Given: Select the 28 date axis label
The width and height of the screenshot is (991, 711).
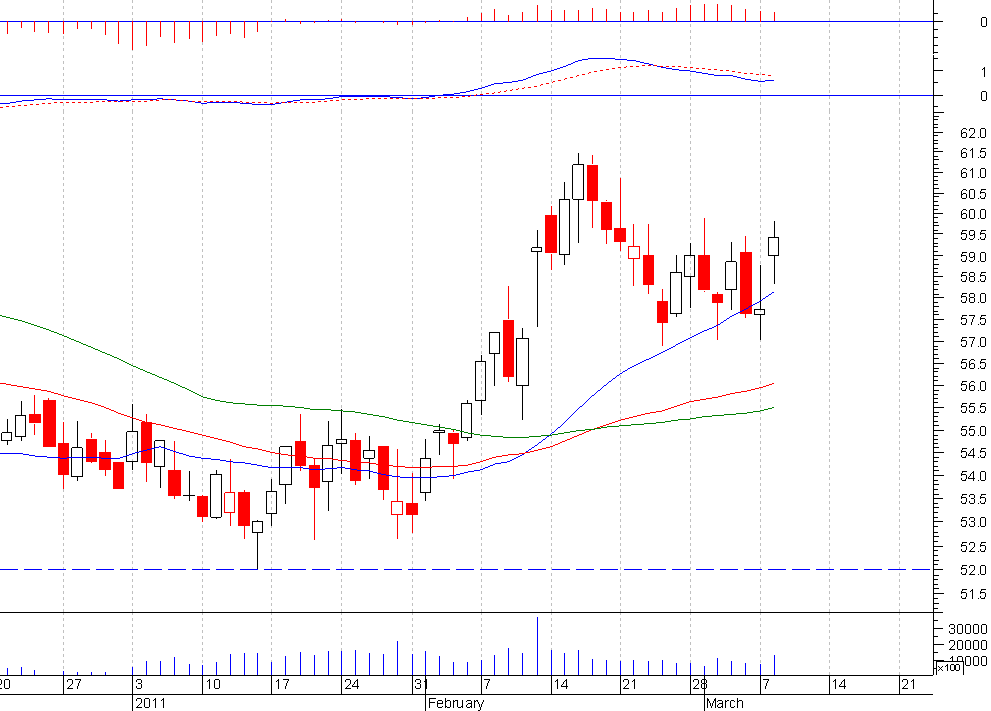Looking at the screenshot, I should tap(699, 684).
